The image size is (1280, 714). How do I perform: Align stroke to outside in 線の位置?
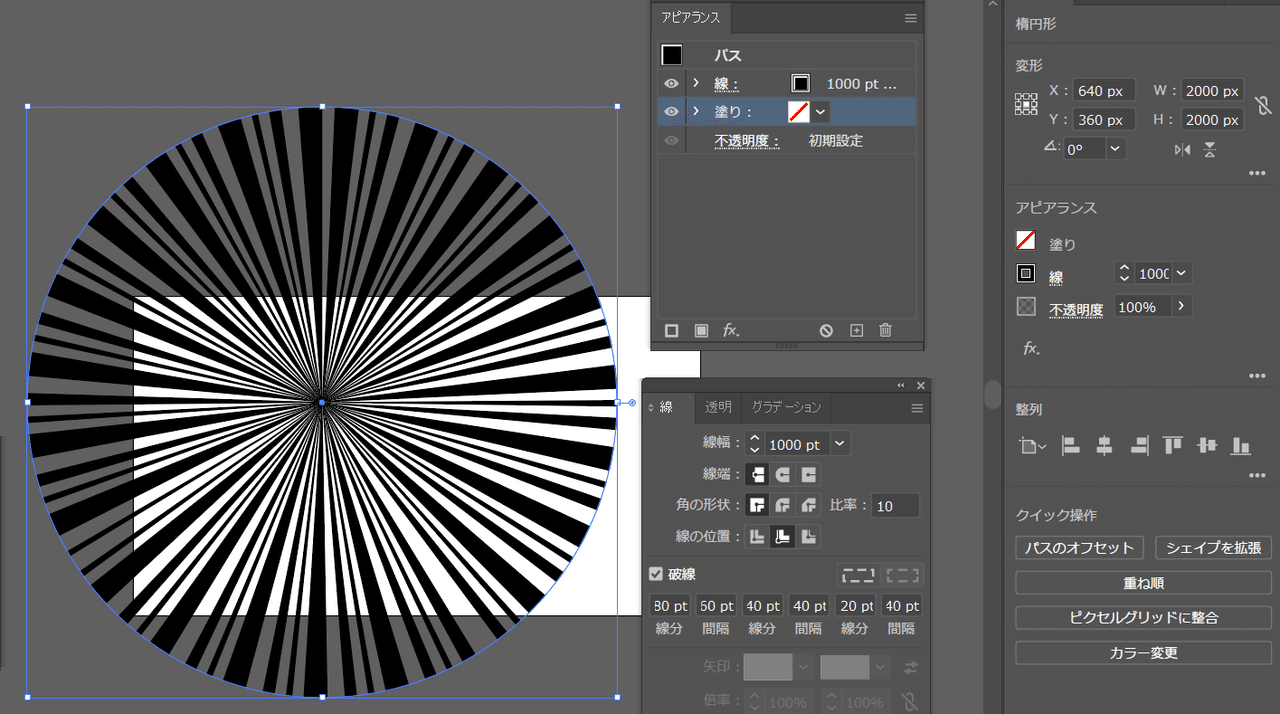[x=808, y=537]
